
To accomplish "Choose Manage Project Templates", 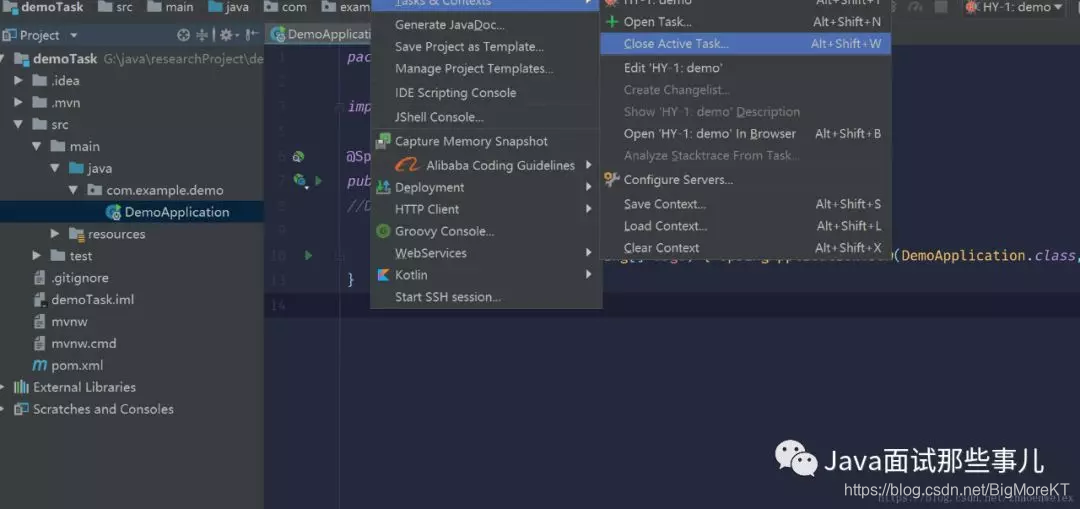I will (x=486, y=69).
